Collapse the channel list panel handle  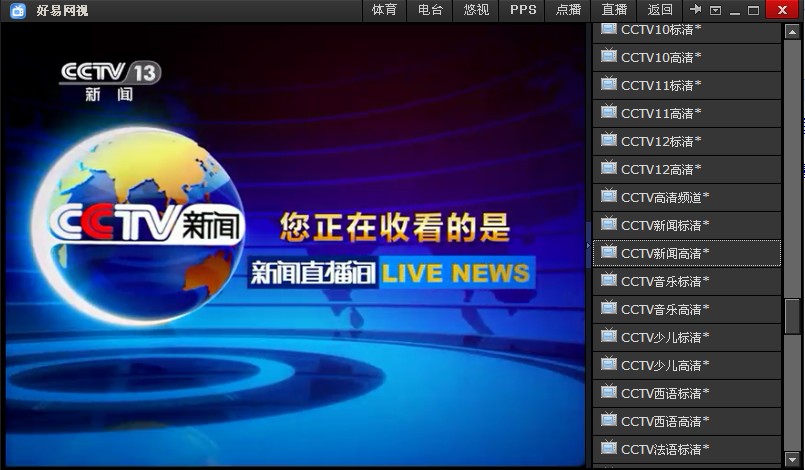[588, 245]
